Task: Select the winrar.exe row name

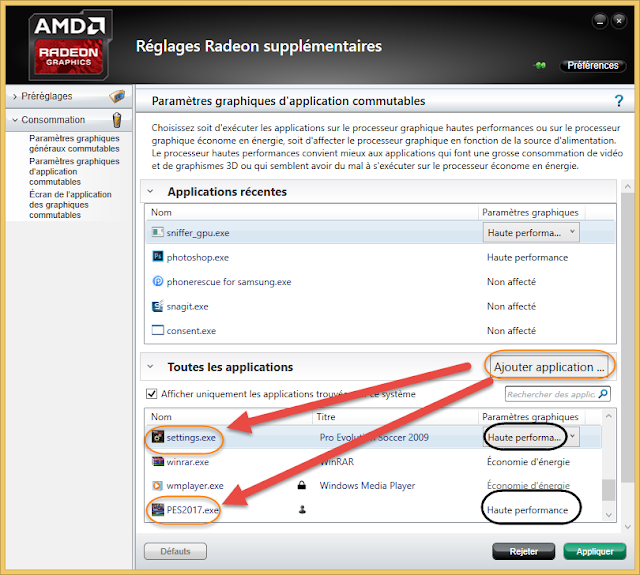Action: [187, 462]
